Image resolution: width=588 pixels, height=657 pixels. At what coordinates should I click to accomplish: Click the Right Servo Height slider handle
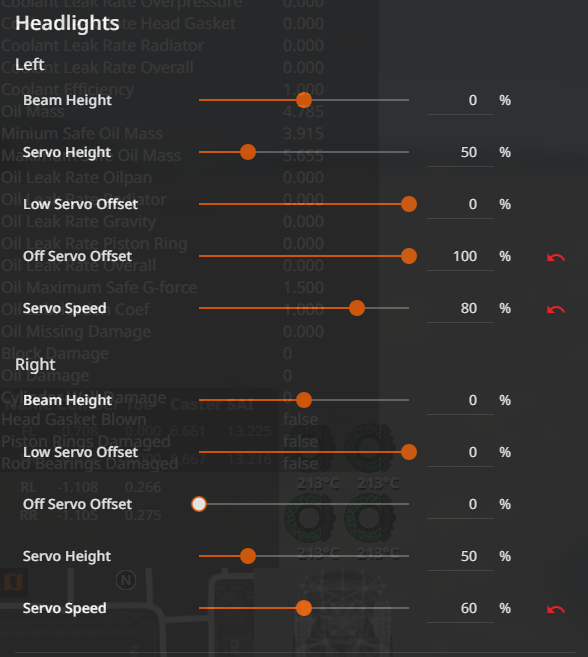(248, 556)
